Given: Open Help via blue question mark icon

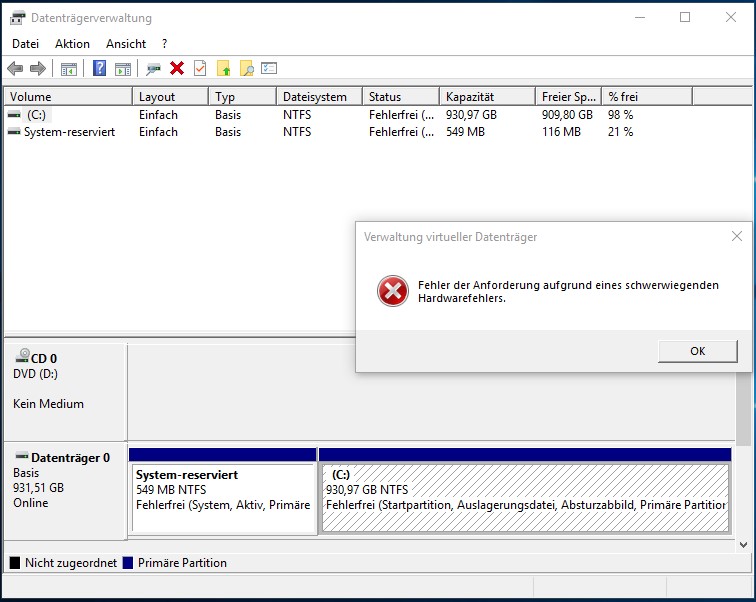Looking at the screenshot, I should point(99,68).
